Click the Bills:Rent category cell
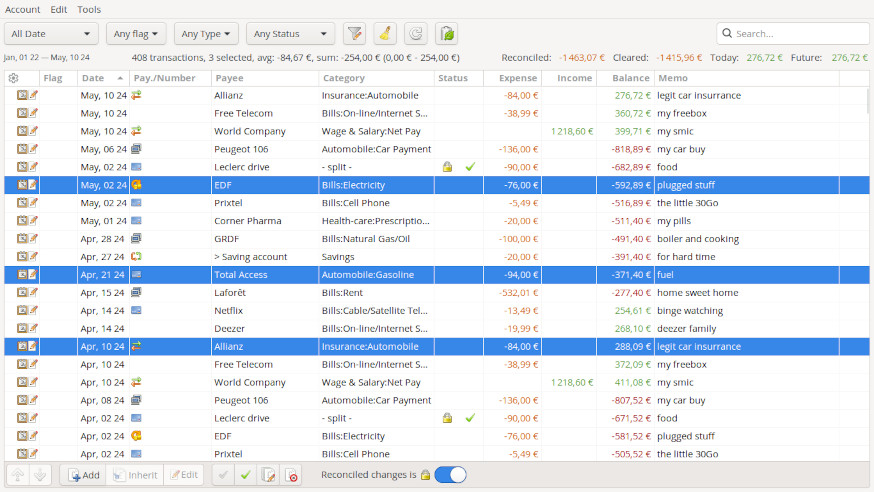Screen dimensions: 874x492 point(376,293)
